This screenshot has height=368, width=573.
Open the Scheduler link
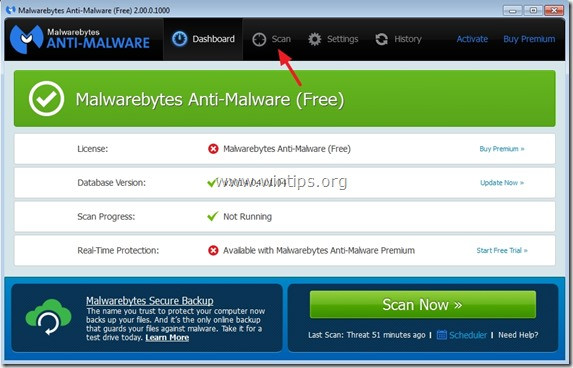point(468,335)
